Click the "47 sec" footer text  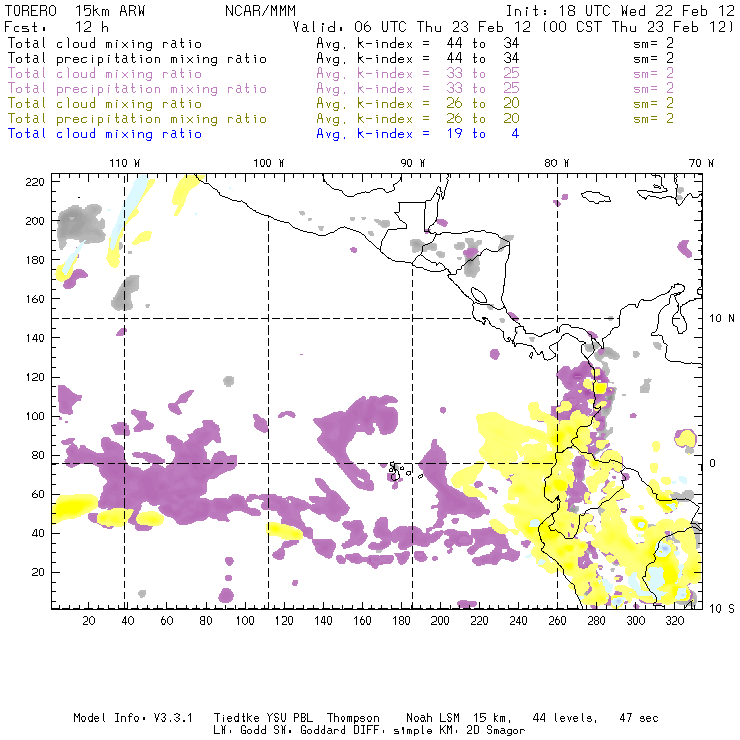pos(639,718)
